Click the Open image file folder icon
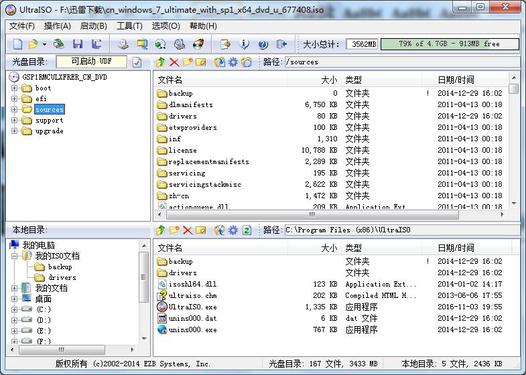526x375 pixels. click(34, 44)
